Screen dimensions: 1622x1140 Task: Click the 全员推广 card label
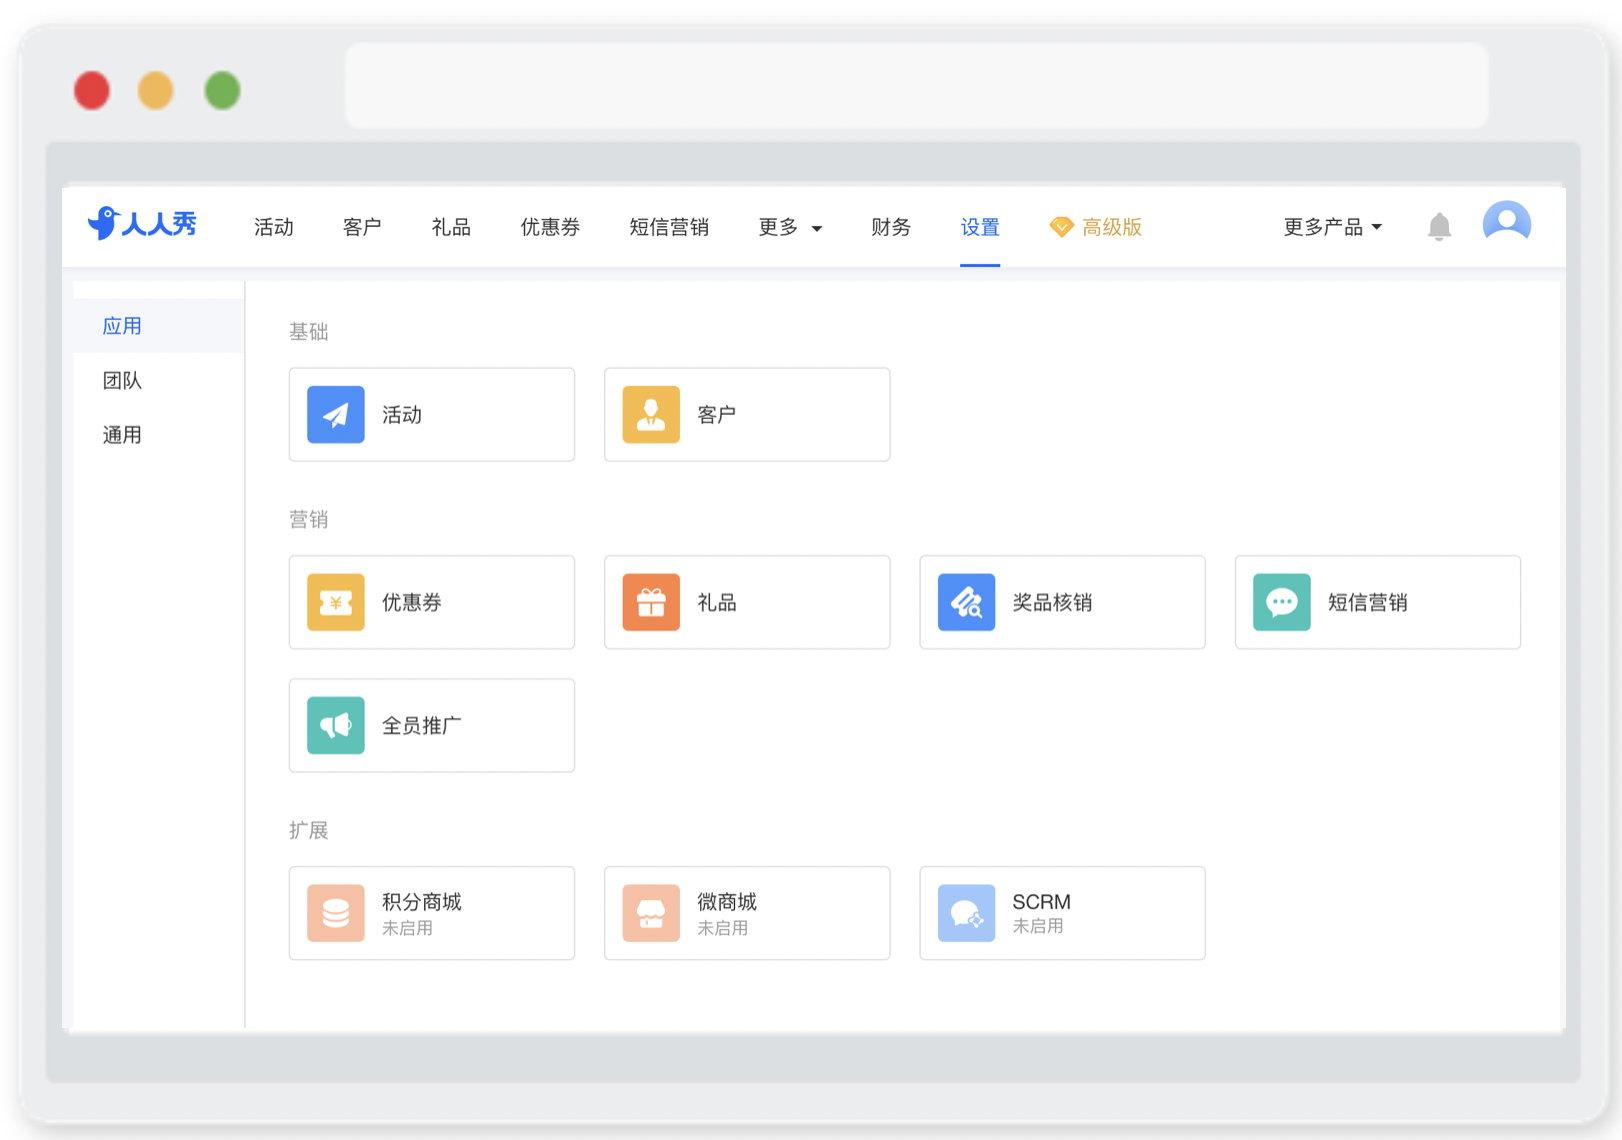point(422,726)
